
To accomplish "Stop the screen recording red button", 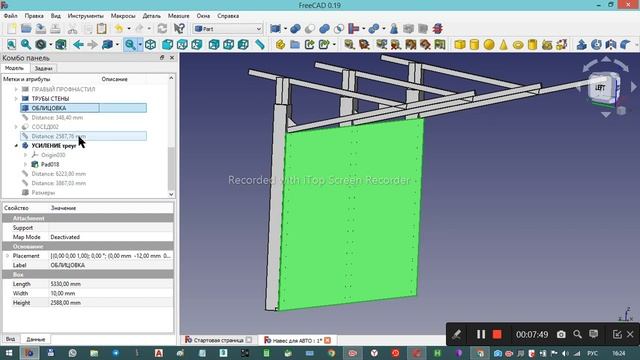I will click(497, 334).
